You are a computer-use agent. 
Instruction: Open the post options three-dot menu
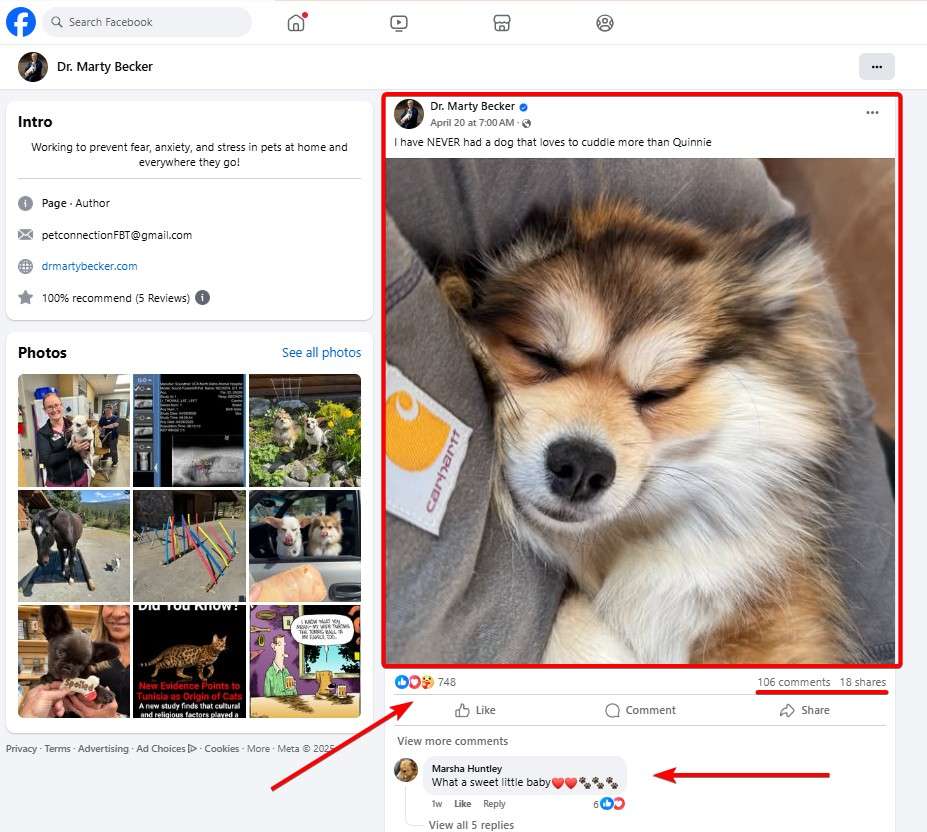click(x=873, y=114)
